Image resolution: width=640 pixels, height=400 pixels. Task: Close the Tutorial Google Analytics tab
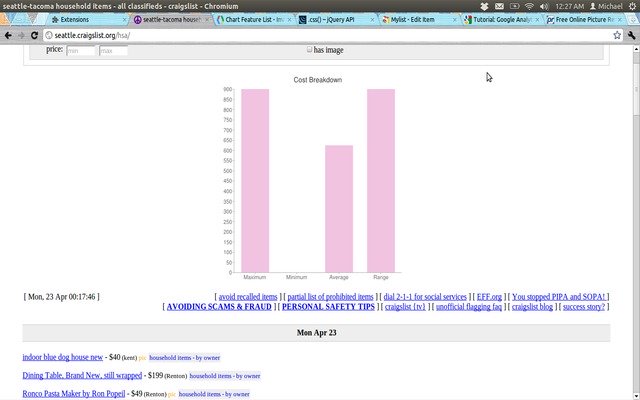click(537, 20)
